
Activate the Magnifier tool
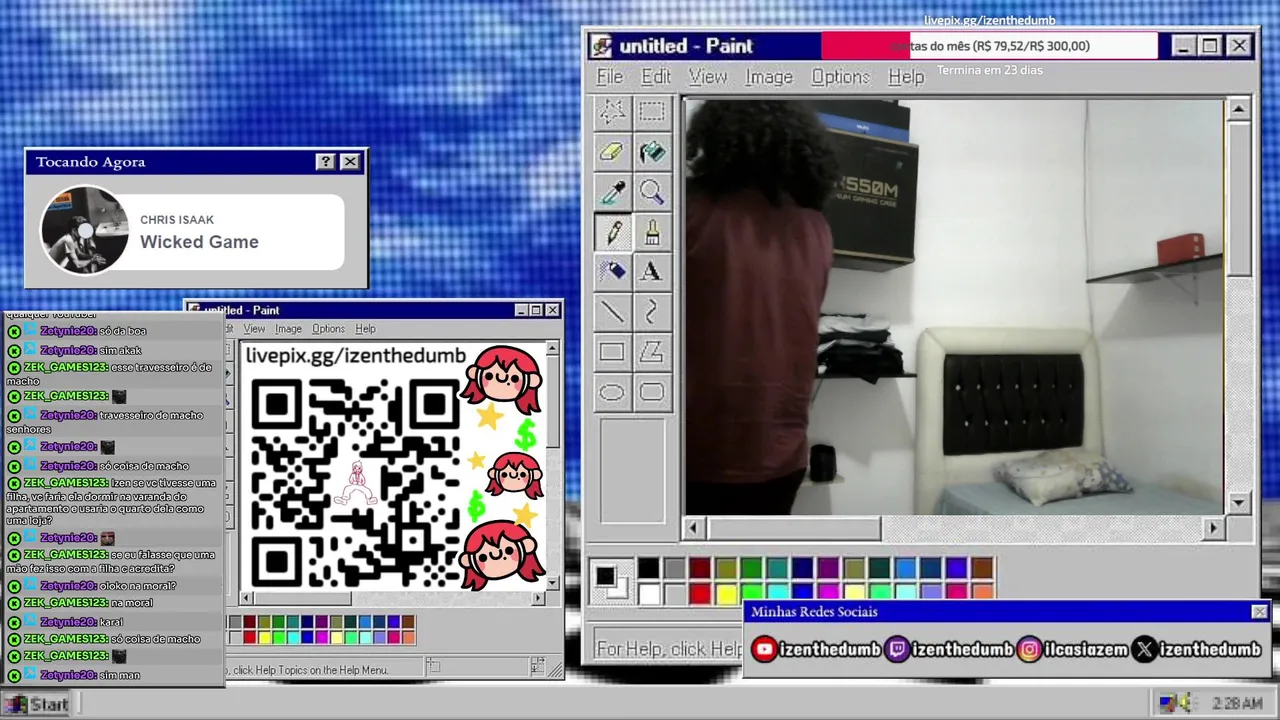[651, 192]
